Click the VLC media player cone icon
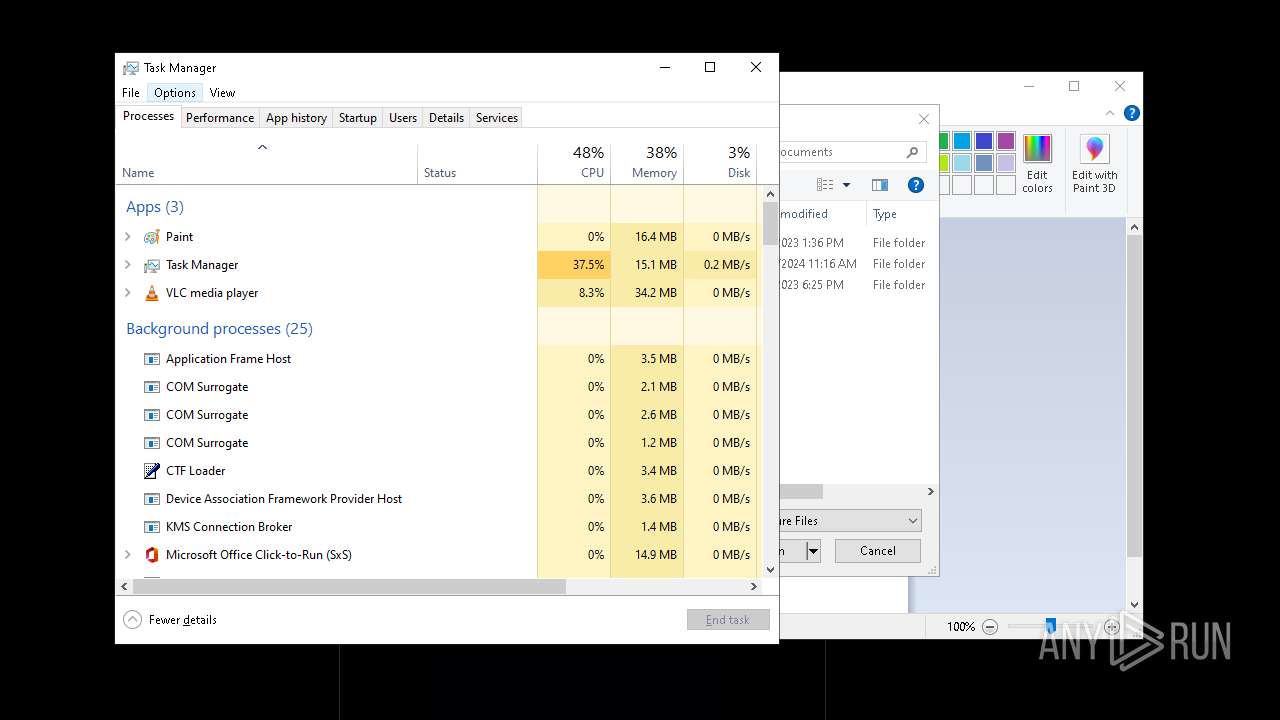This screenshot has height=720, width=1280. tap(151, 293)
